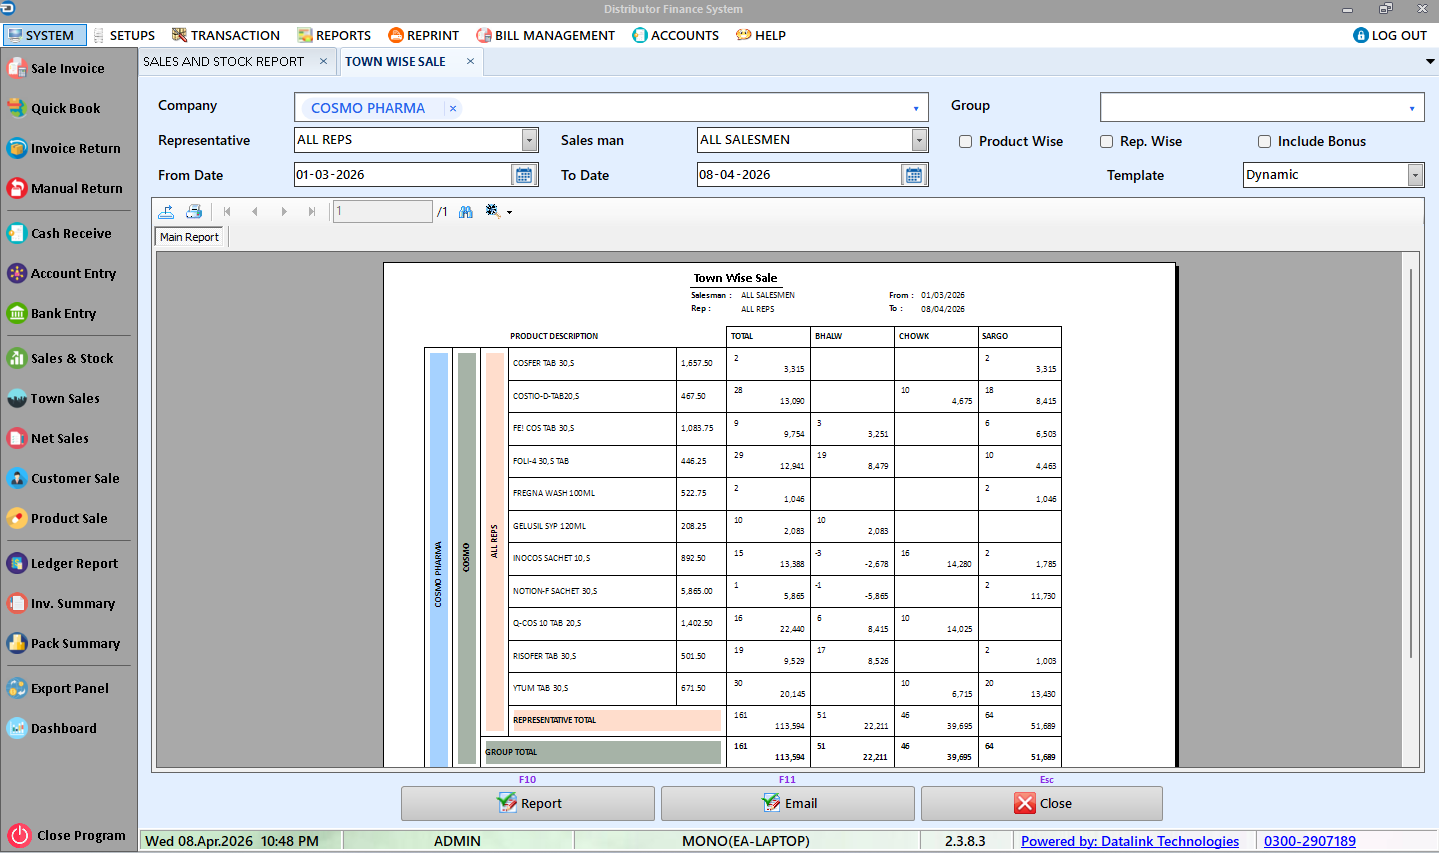This screenshot has width=1439, height=853.
Task: Open the zoom options dropdown
Action: 509,212
